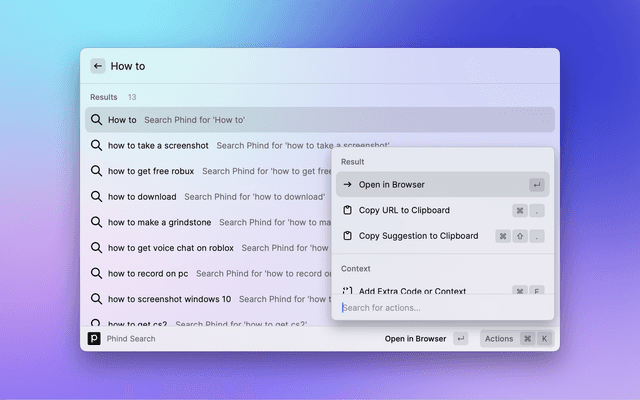Click the Add Extra Code context icon
Viewport: 640px width, 400px height.
[x=347, y=291]
